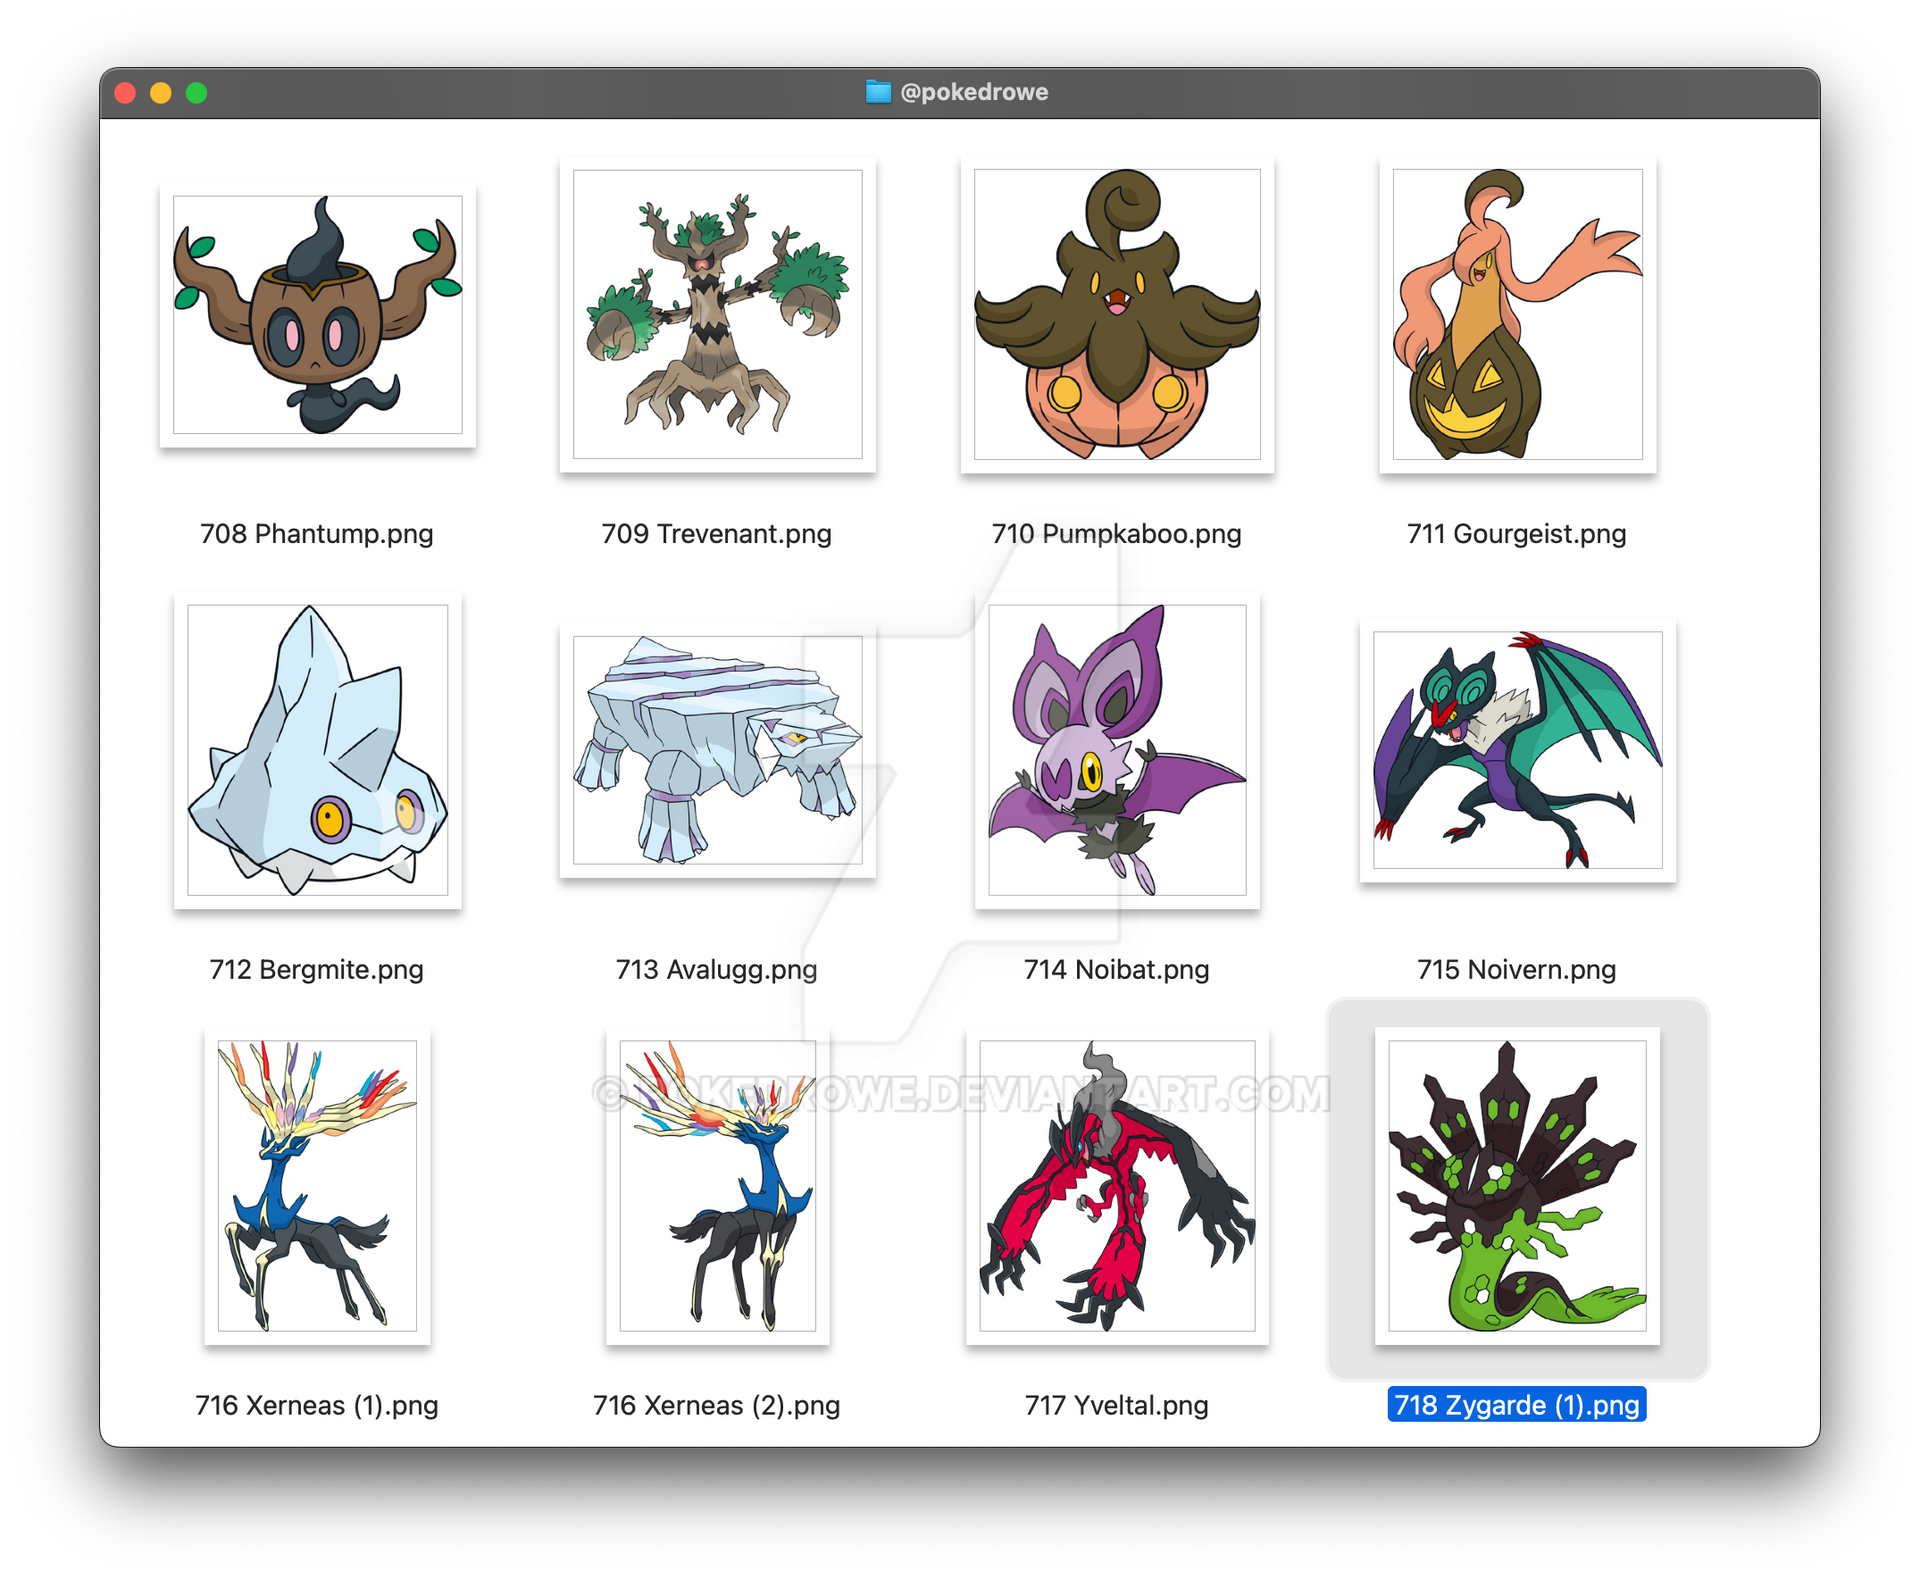Click the filename '716 Xerneas (2).png'
The width and height of the screenshot is (1920, 1578).
tap(717, 1406)
